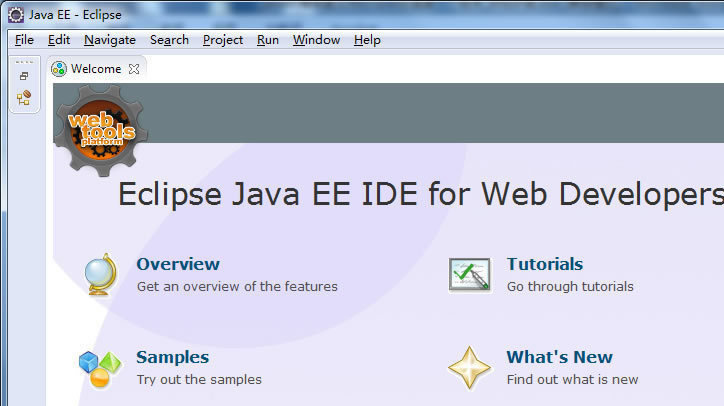Open the Edit menu

59,40
